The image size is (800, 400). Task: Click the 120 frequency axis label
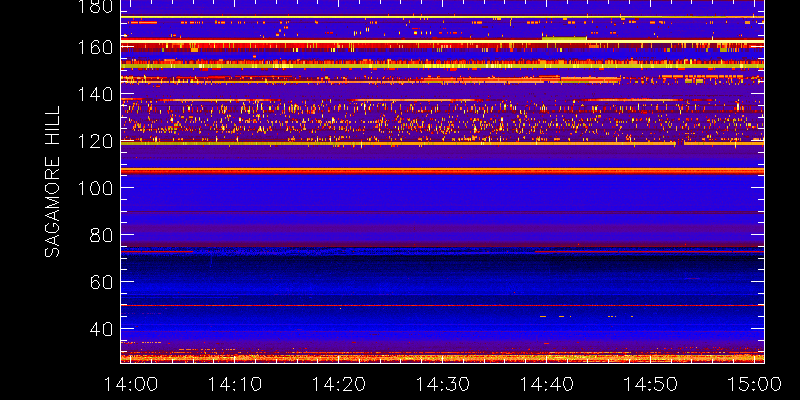point(95,141)
